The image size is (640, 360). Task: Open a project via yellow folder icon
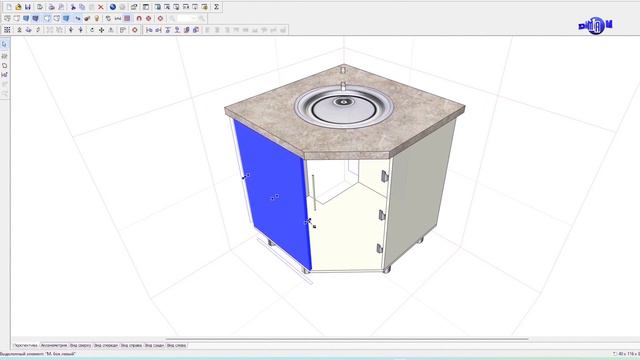[x=18, y=7]
